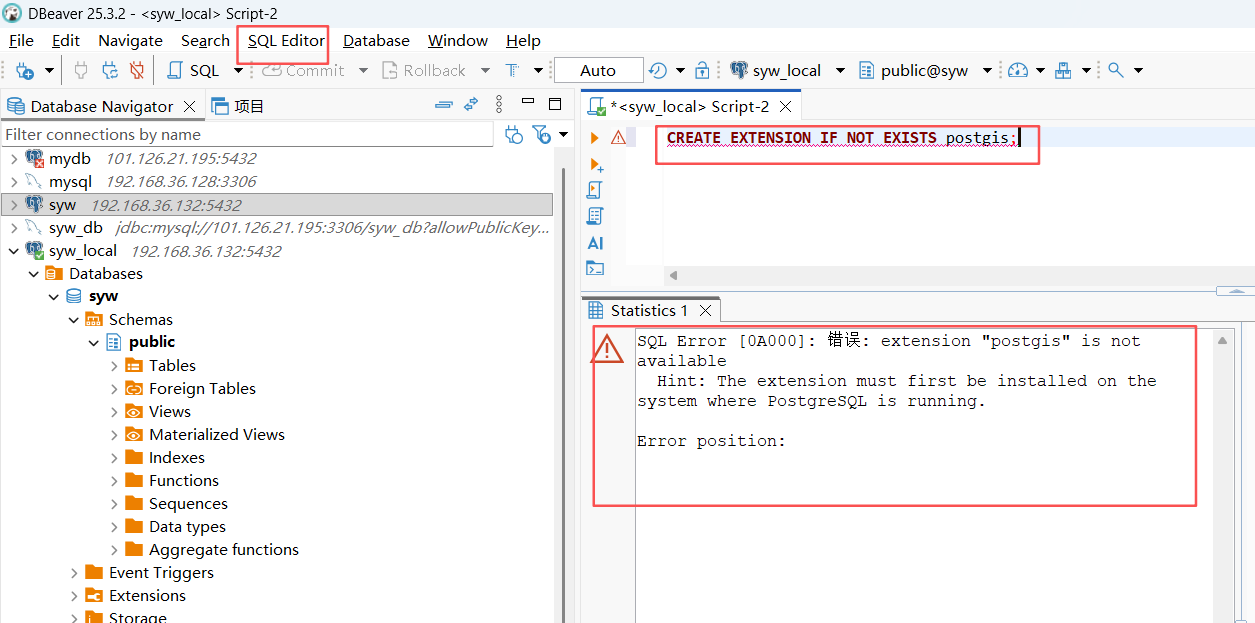Screen dimensions: 1255x623
Task: Switch to the 项目 tab
Action: (238, 106)
